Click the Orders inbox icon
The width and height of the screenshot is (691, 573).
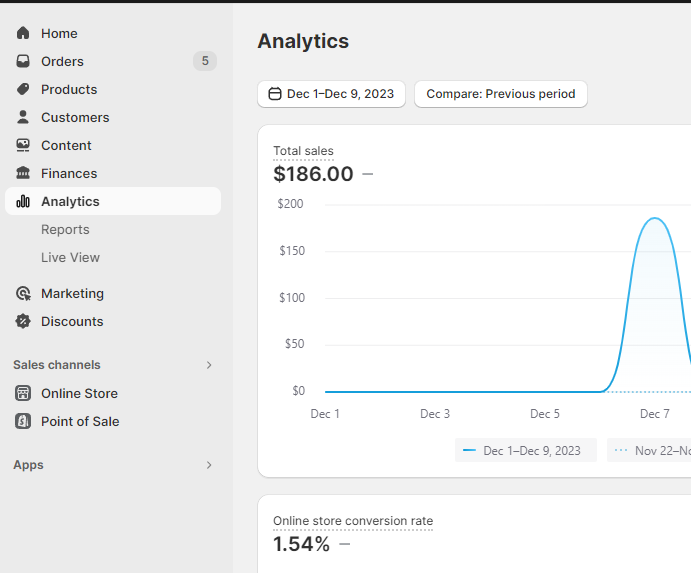click(x=23, y=61)
